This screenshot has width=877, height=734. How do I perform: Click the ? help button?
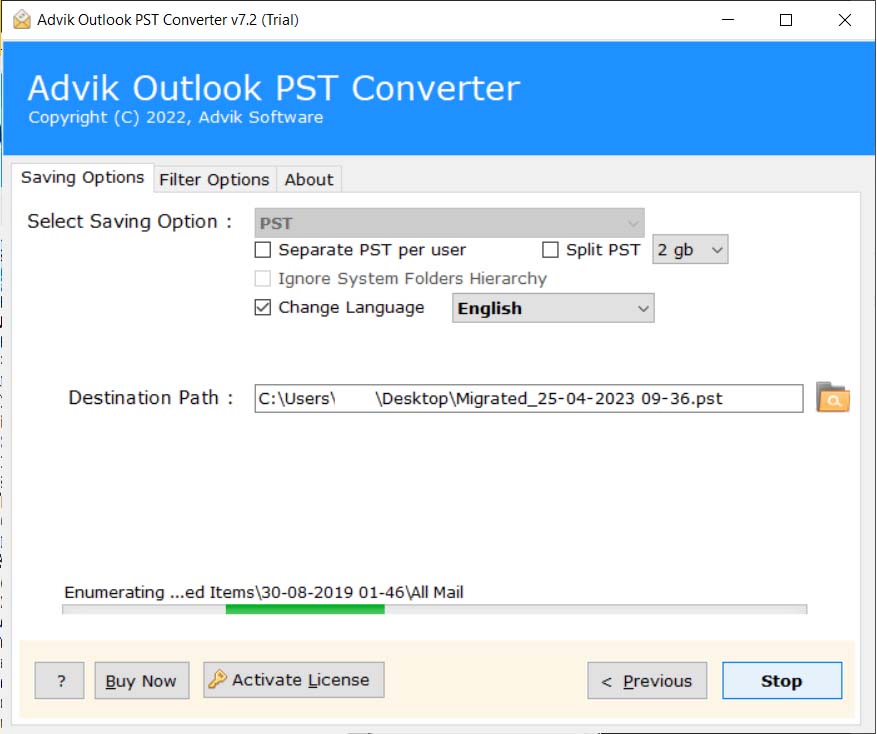pos(60,681)
